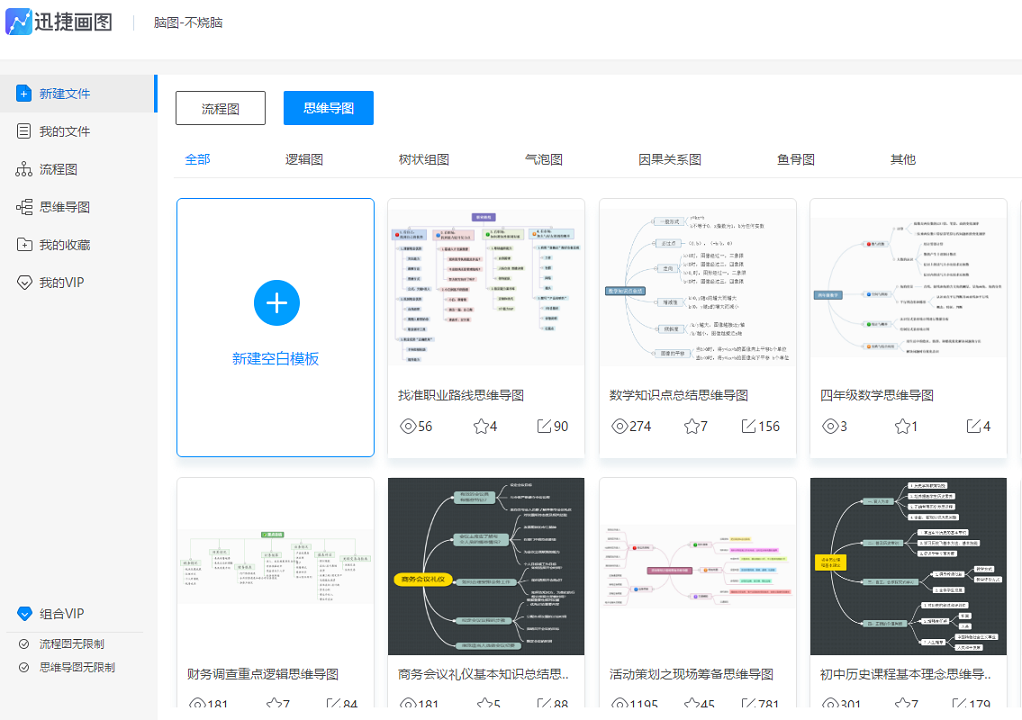Switch to the 其他 tab

click(x=903, y=160)
